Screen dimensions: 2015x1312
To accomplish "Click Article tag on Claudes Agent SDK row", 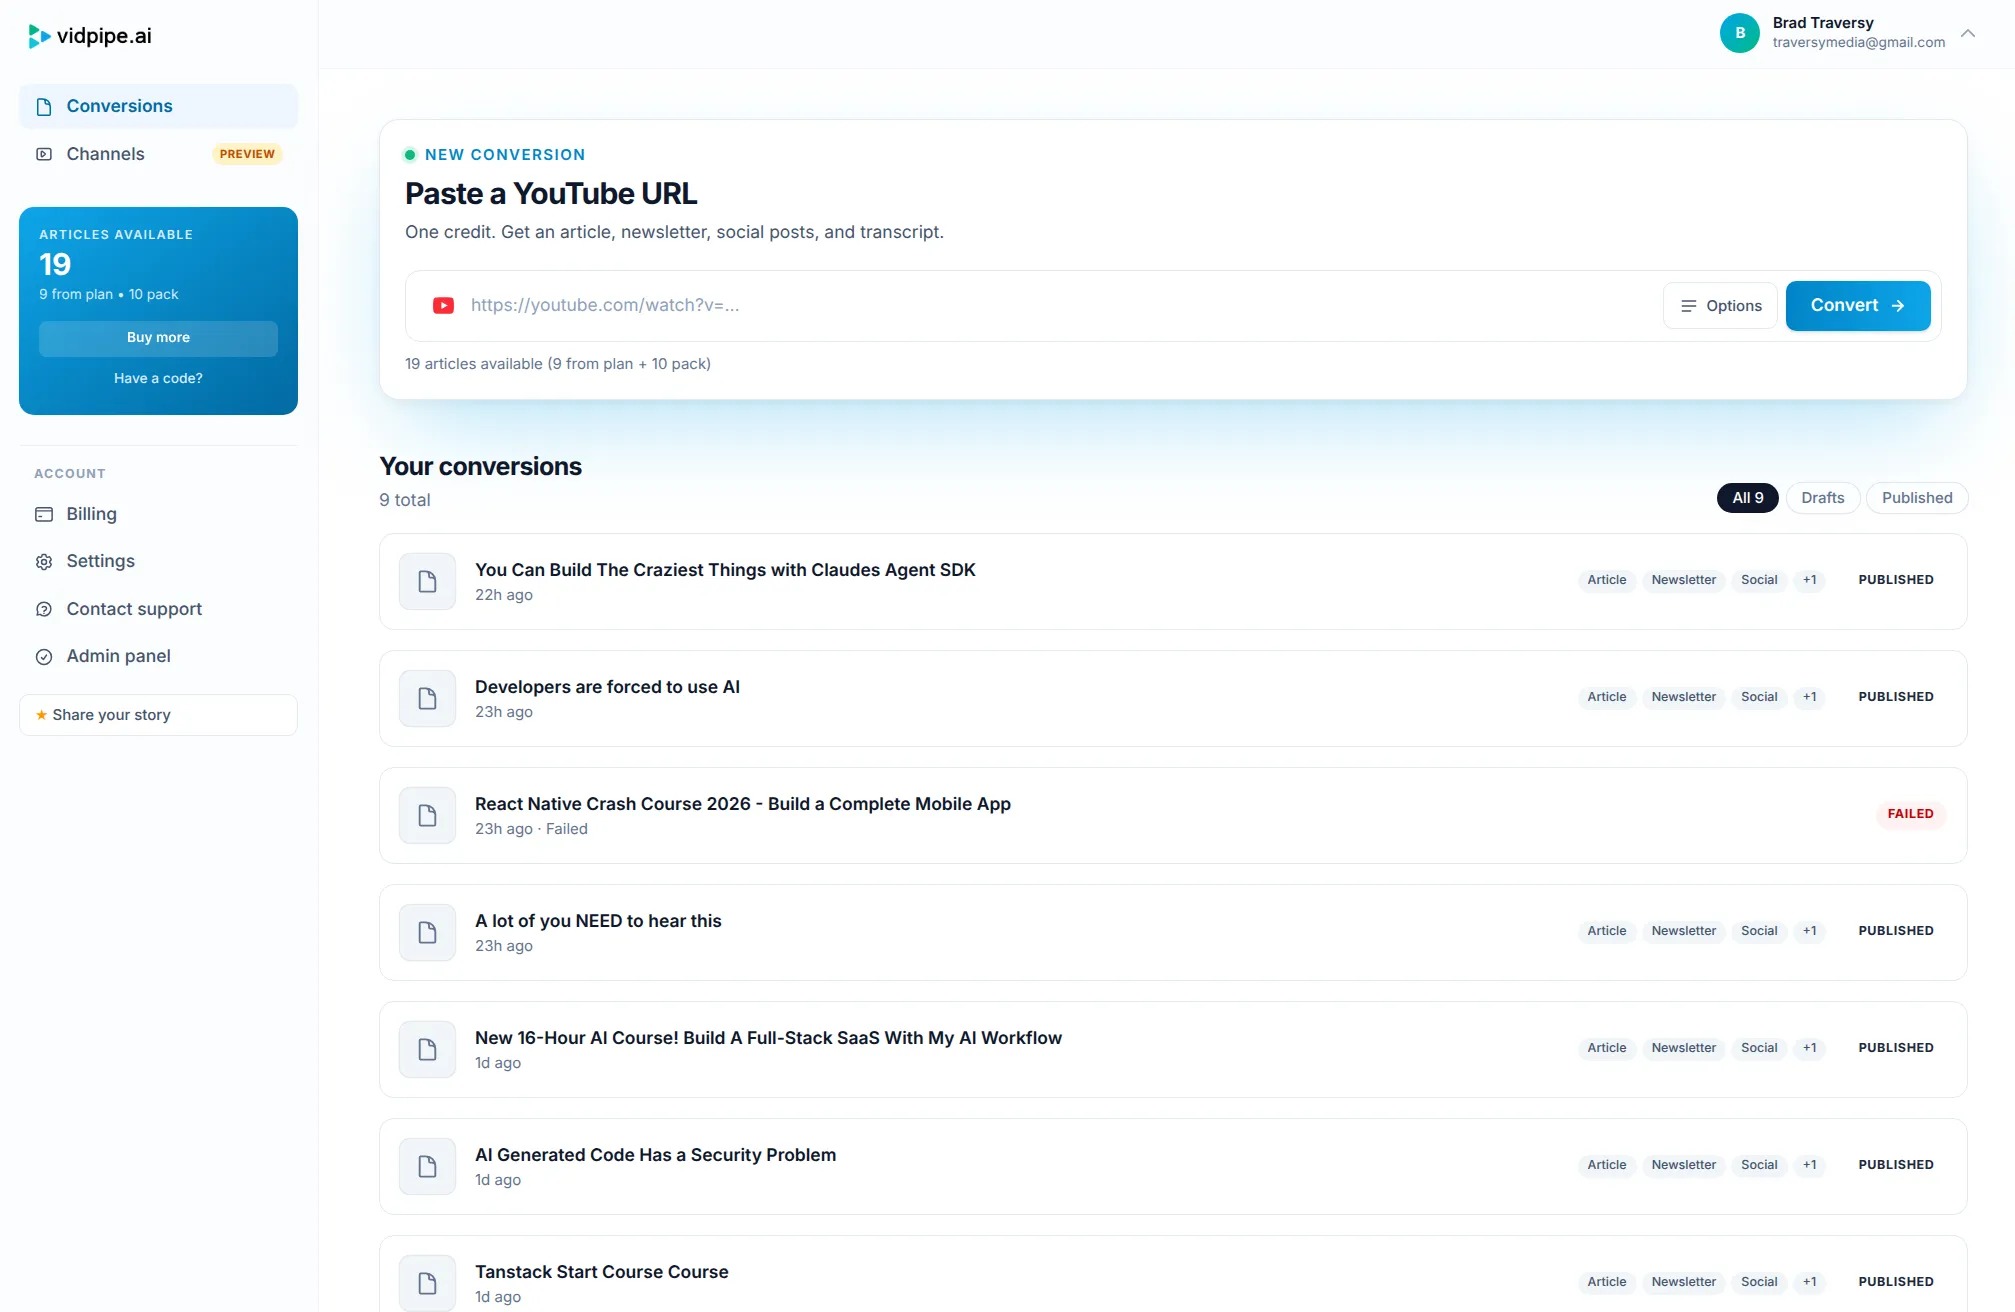I will pos(1606,580).
